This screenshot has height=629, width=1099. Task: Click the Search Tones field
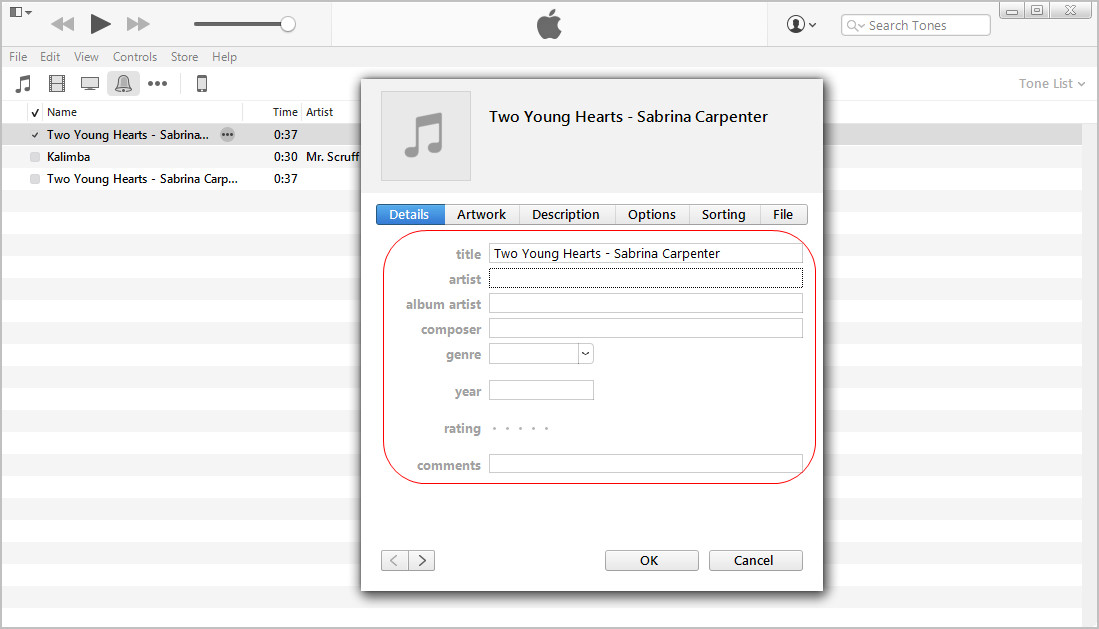click(915, 25)
